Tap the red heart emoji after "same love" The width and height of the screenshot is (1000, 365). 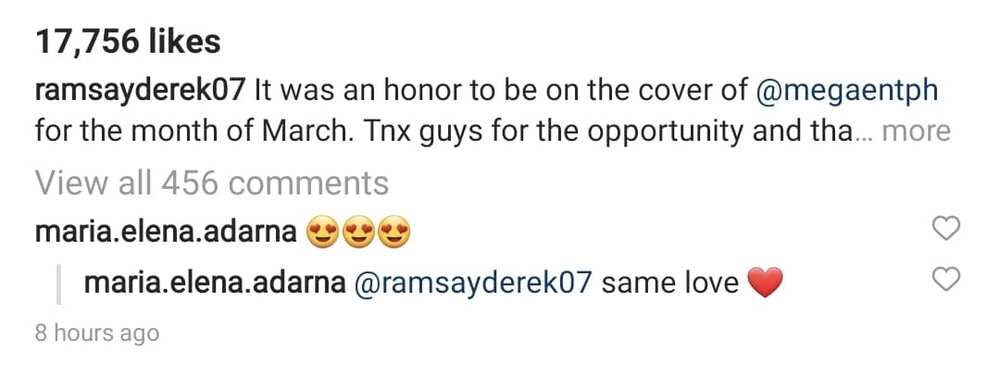pyautogui.click(x=764, y=283)
